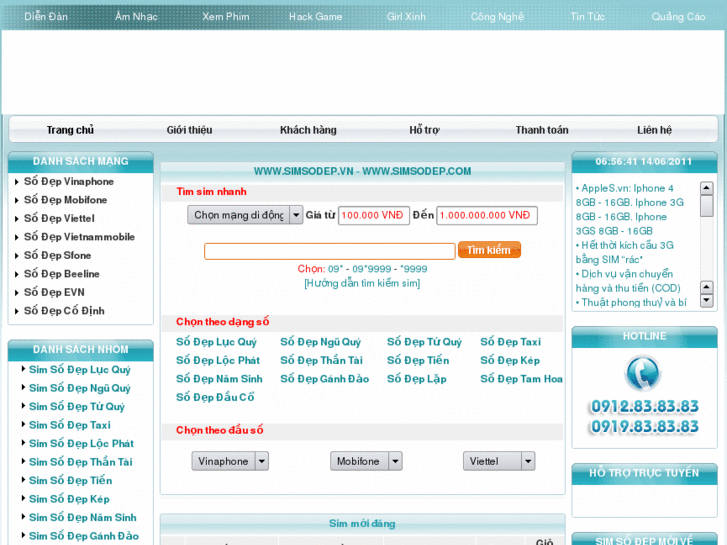
Task: Open Sim Số Đẹp Kép group
Action: [69, 500]
